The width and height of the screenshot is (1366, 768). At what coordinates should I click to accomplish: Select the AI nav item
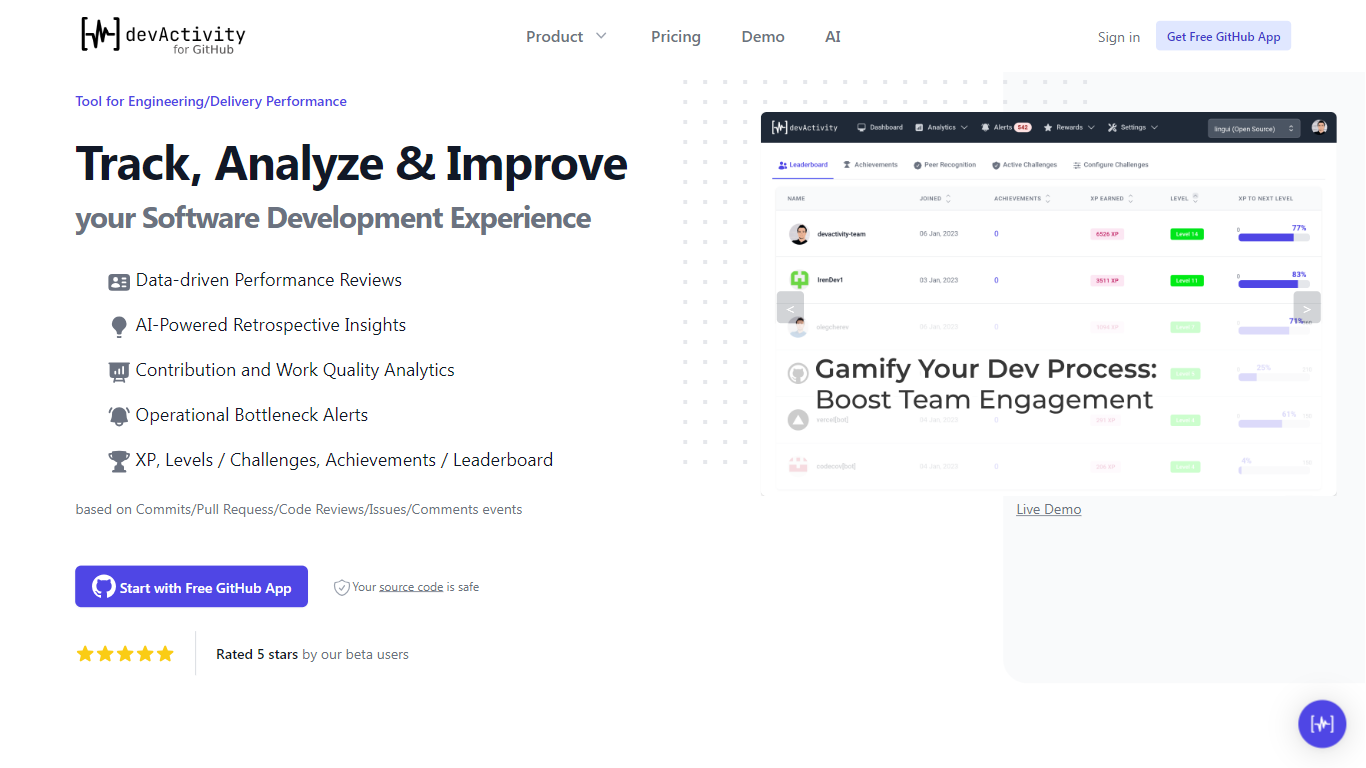pyautogui.click(x=833, y=37)
